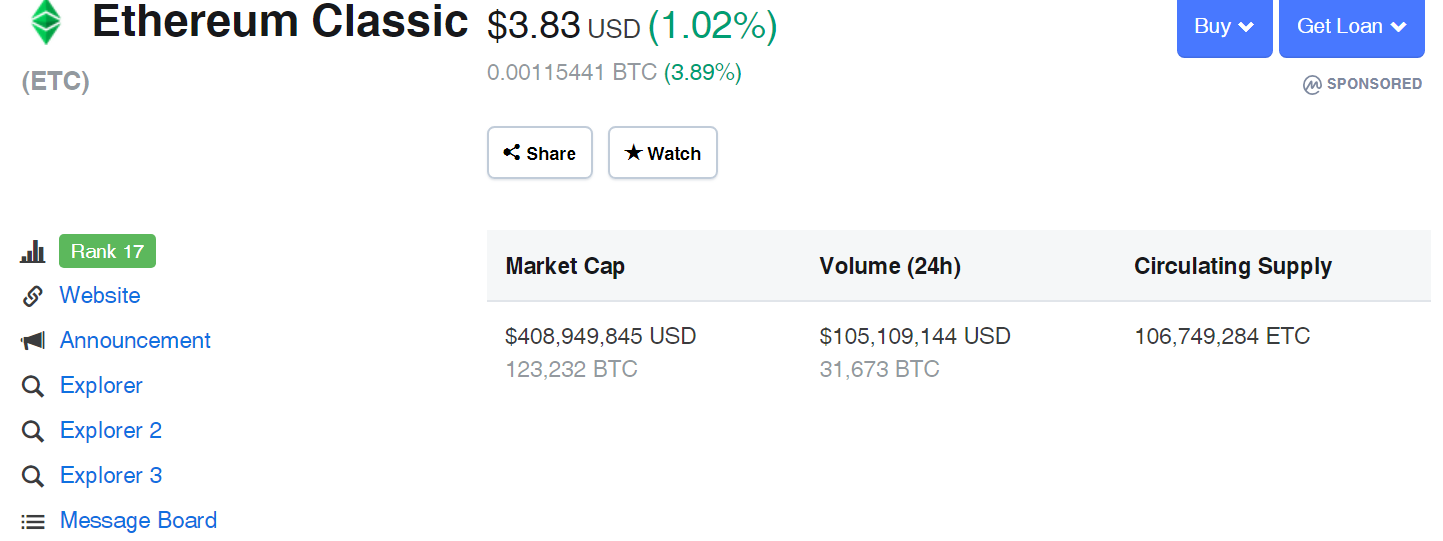
Task: Click the magnifier icon beside Explorer 3
Action: coord(33,476)
